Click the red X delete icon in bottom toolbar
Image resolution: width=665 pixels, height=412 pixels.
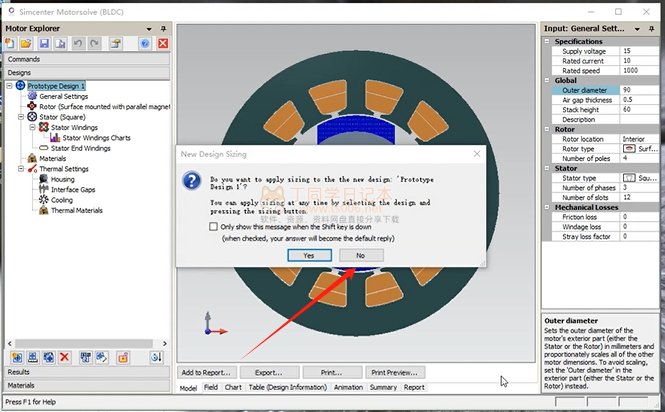click(64, 357)
